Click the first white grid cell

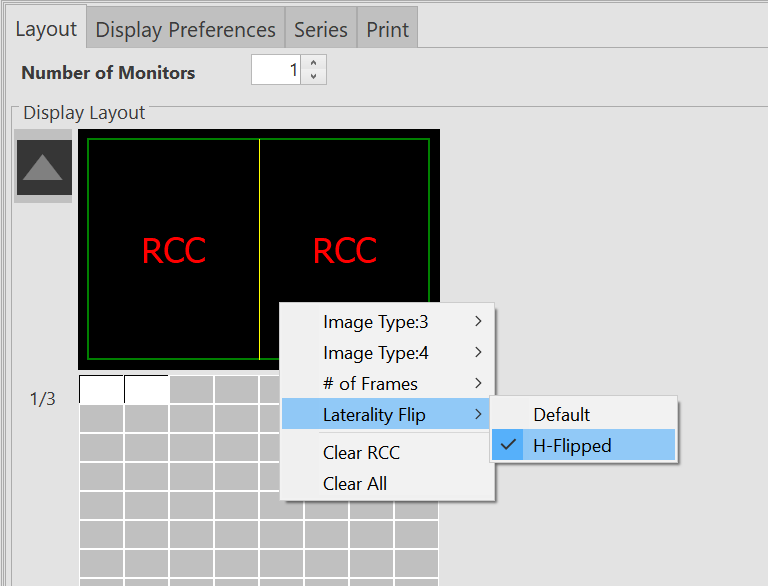(101, 390)
